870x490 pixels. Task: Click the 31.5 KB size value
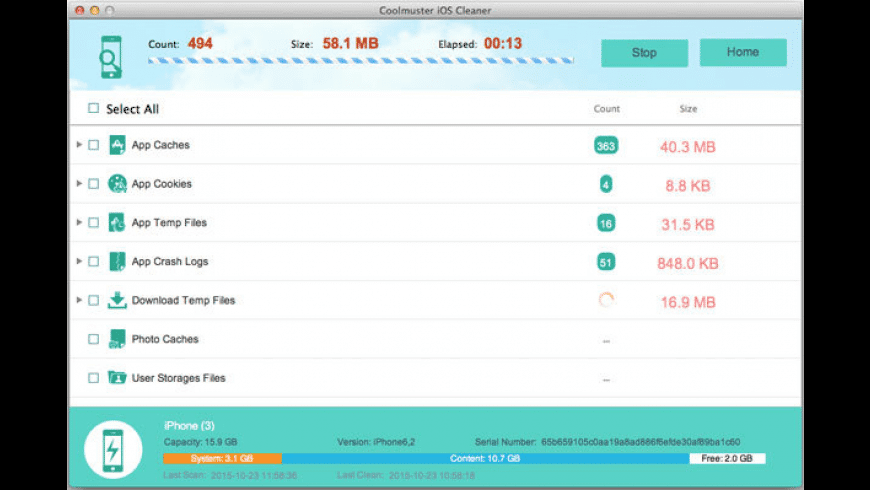[x=687, y=225]
